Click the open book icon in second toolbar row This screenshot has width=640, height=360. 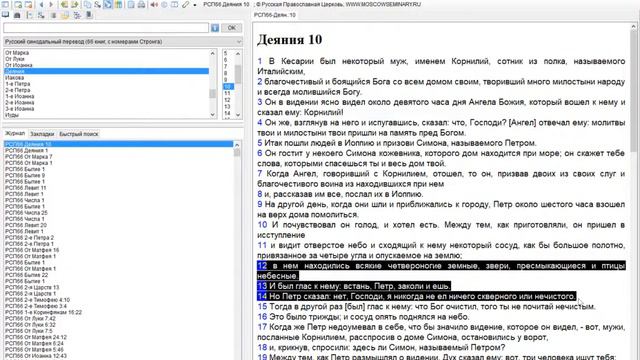(5, 15)
